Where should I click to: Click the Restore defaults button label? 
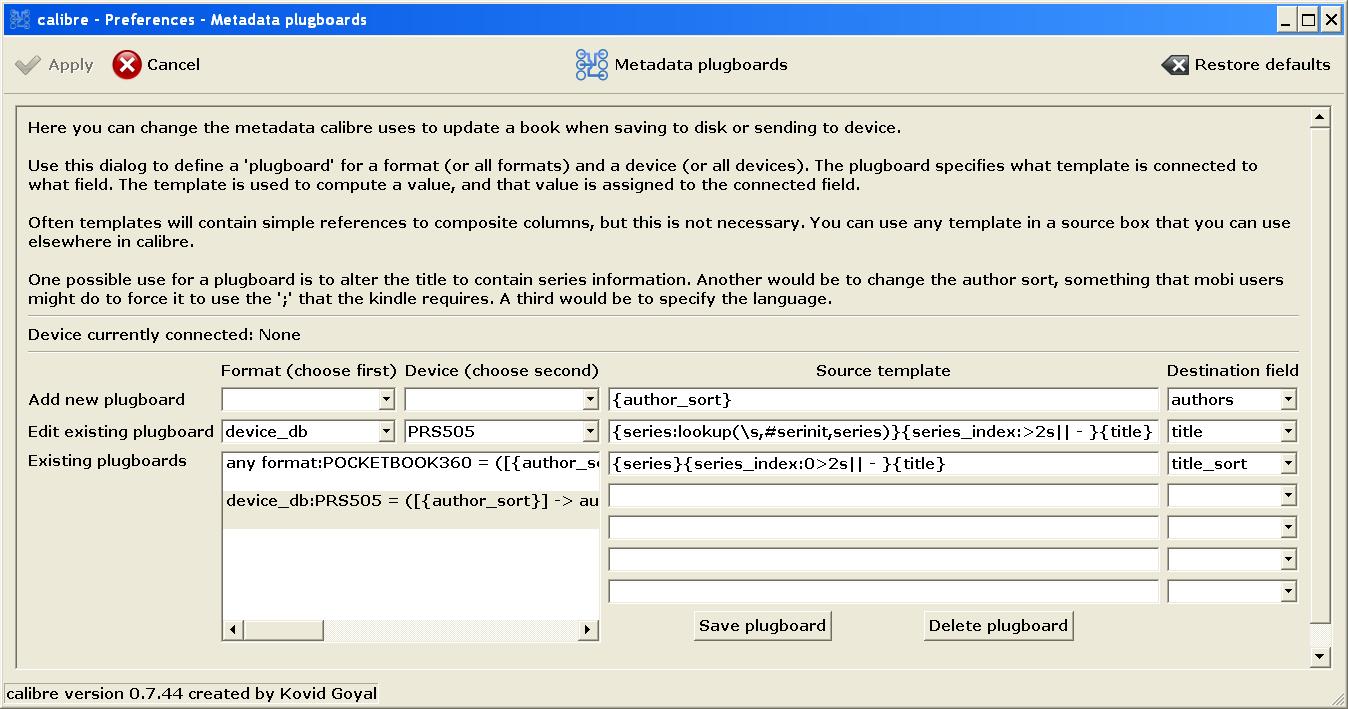(x=1262, y=65)
